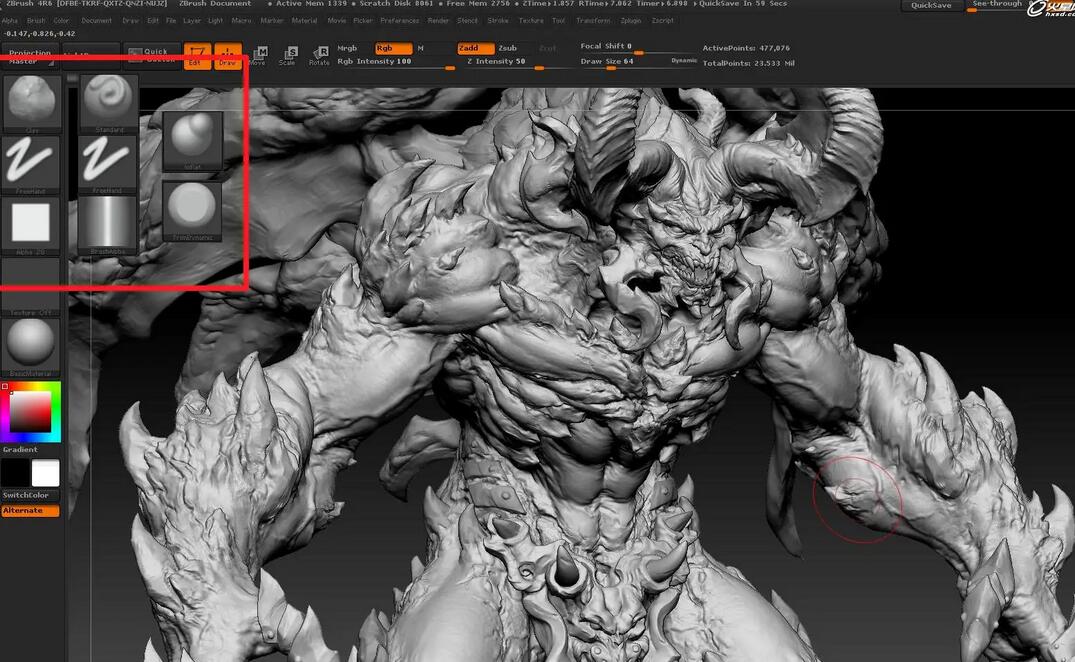1075x662 pixels.
Task: Open the BasicMaterial sphere picker
Action: tap(31, 347)
